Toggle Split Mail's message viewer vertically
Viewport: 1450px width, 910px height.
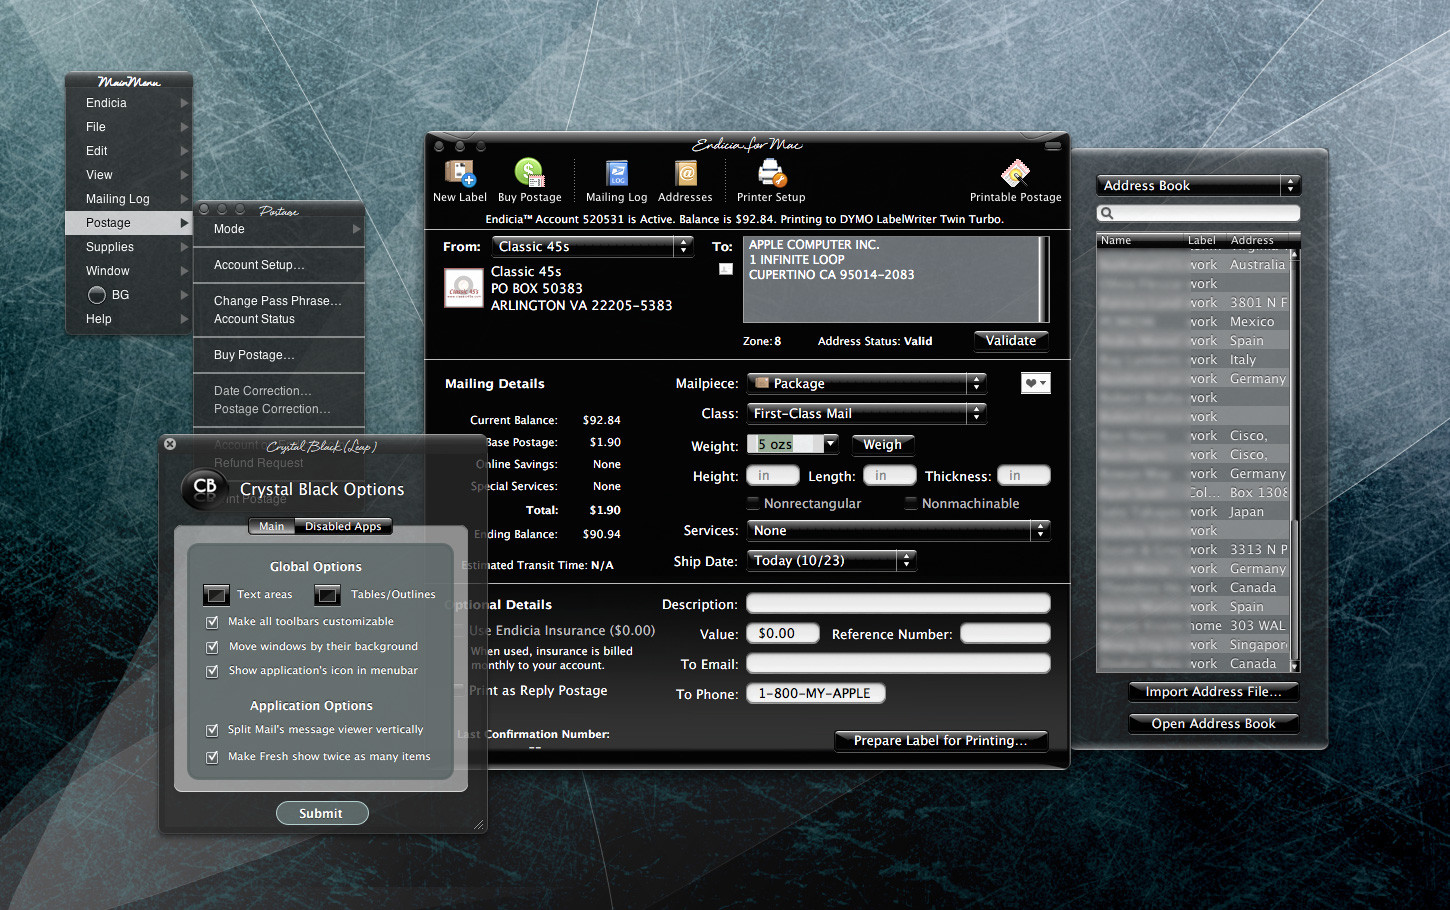212,730
